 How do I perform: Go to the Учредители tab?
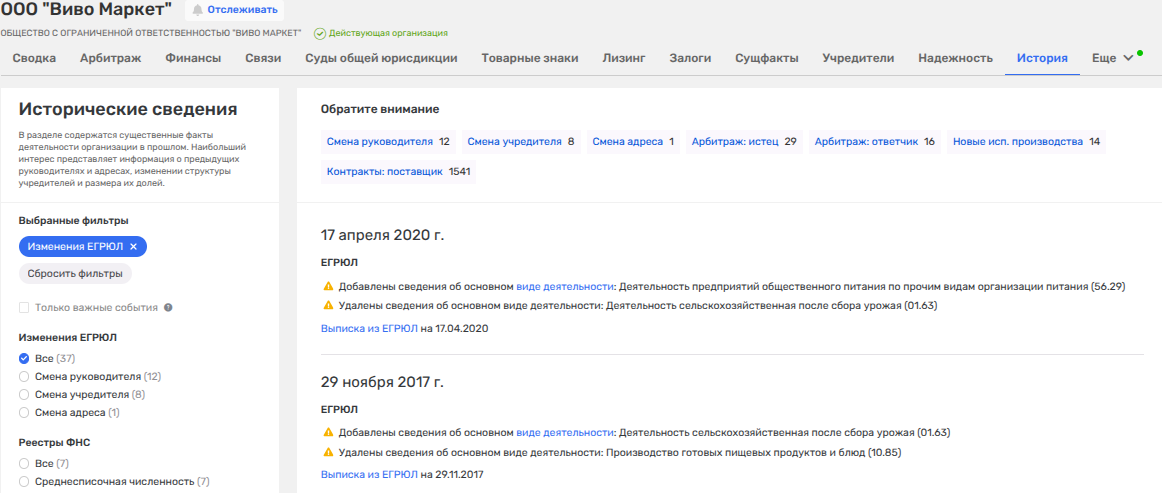pos(858,58)
